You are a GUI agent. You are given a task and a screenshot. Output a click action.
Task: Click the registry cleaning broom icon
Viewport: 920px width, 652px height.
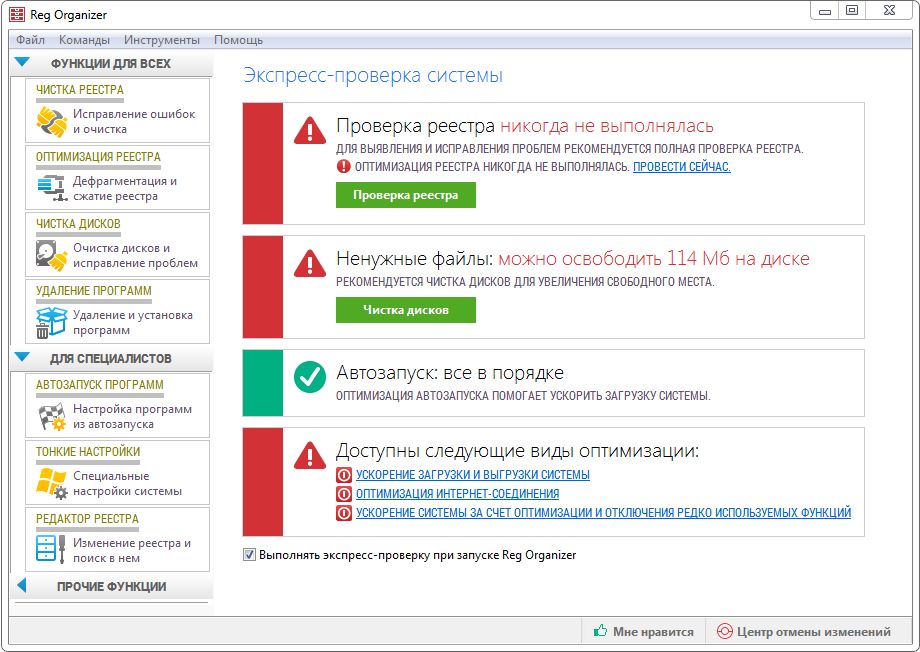[51, 122]
